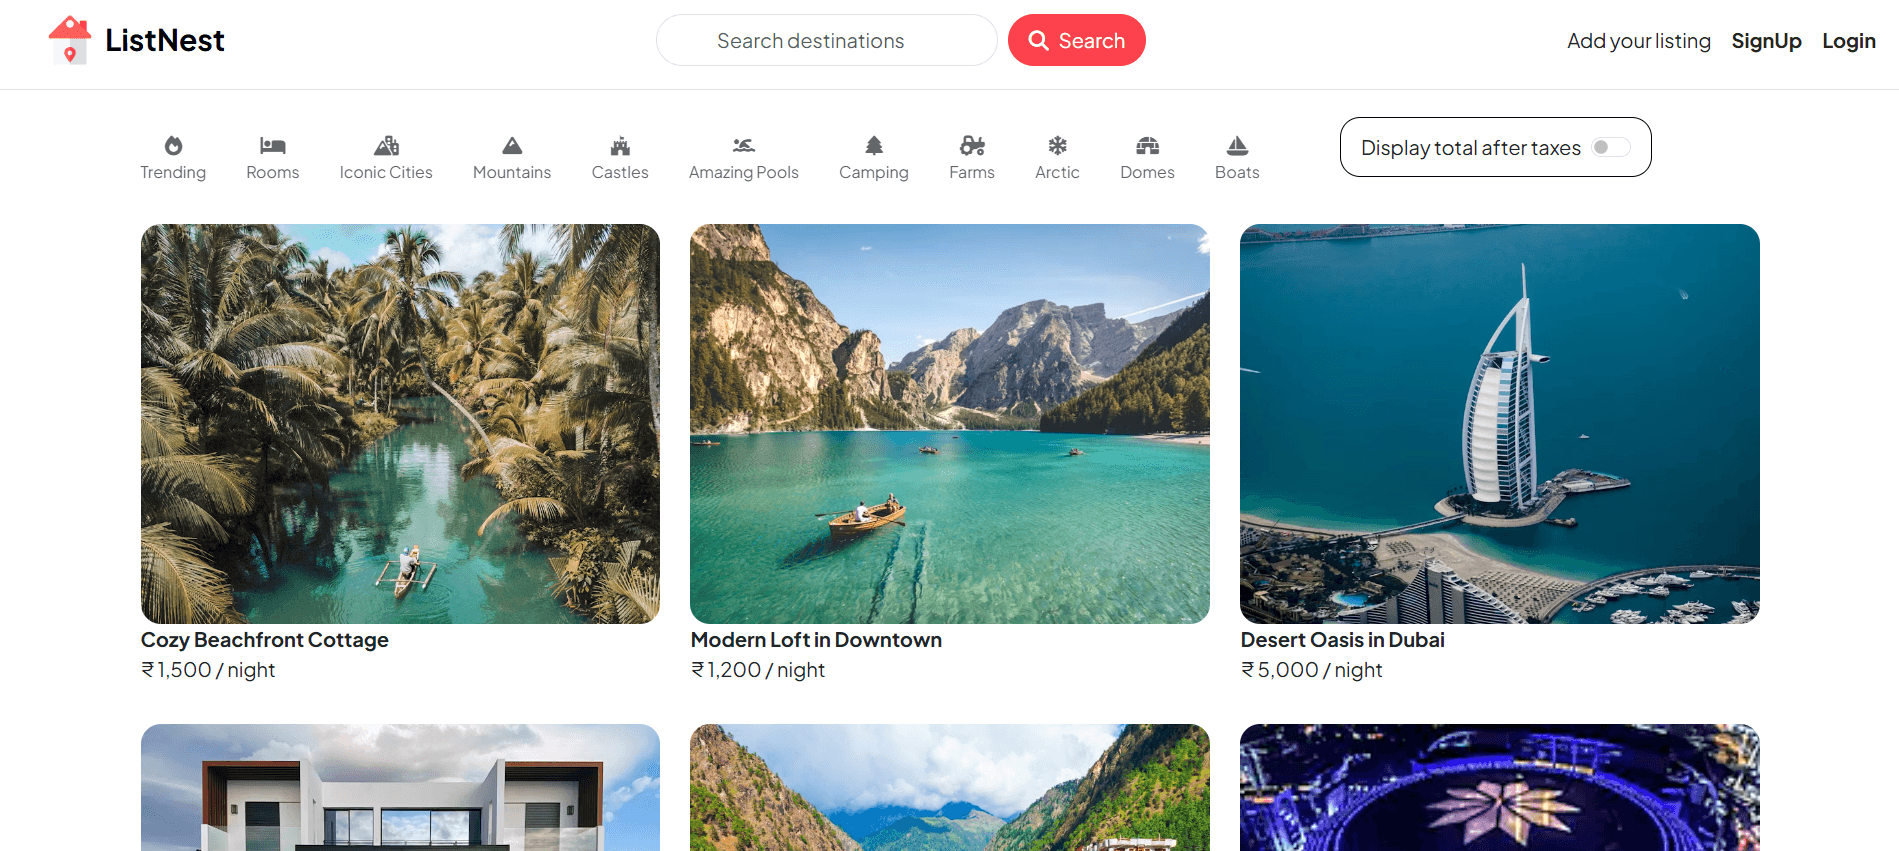The image size is (1899, 851).
Task: Open Cozy Beachfront Cottage listing photo
Action: [400, 424]
